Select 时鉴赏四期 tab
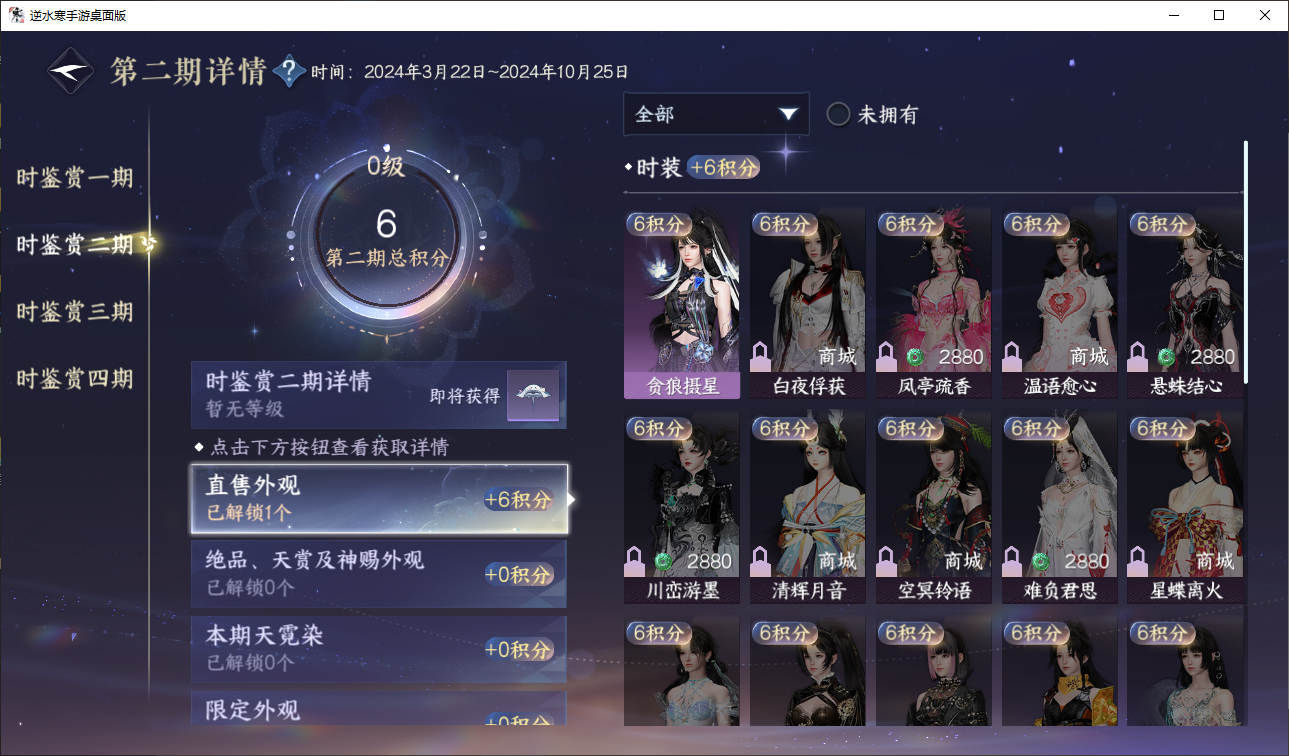The image size is (1289, 756). click(75, 378)
